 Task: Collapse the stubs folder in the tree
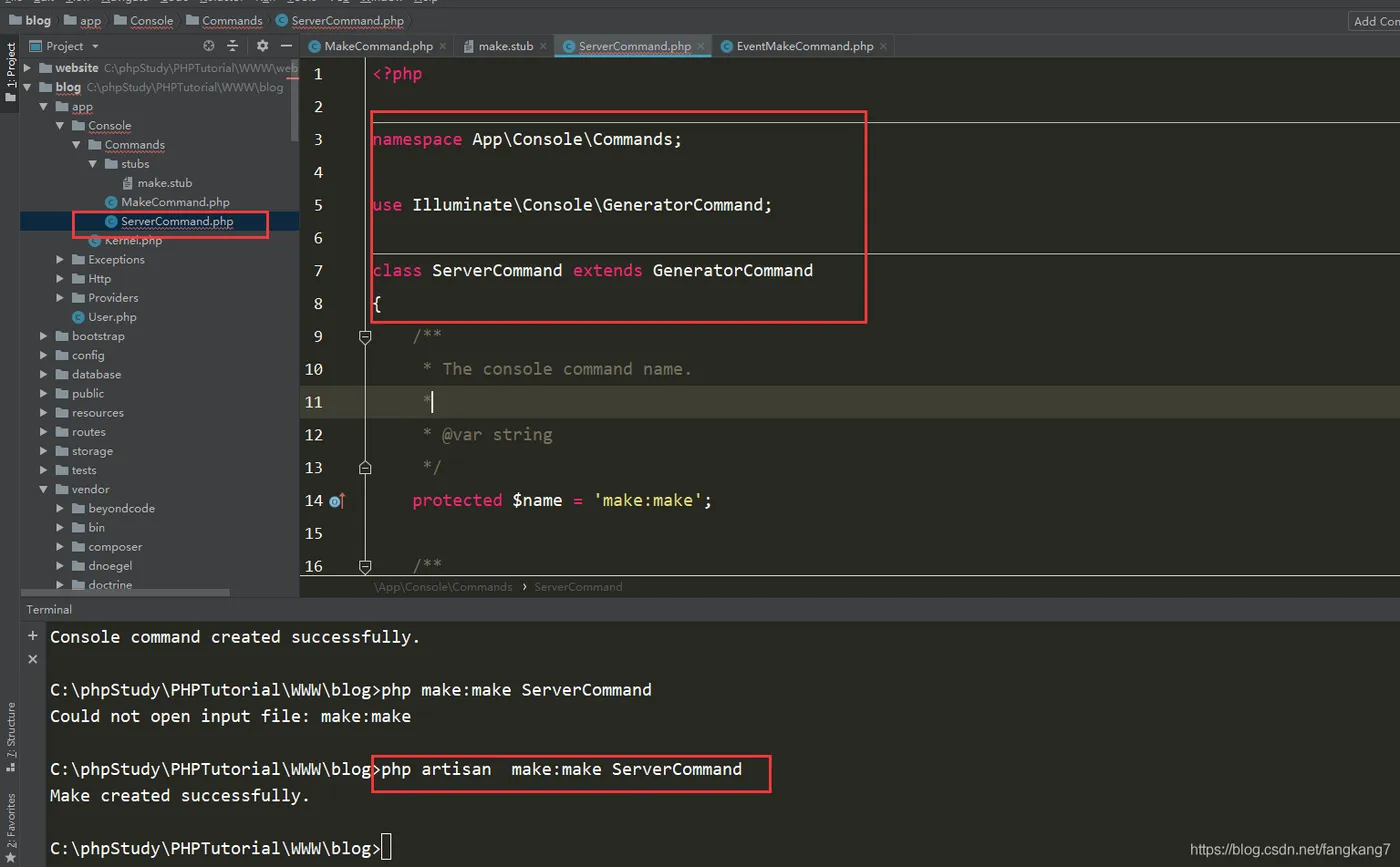coord(93,163)
